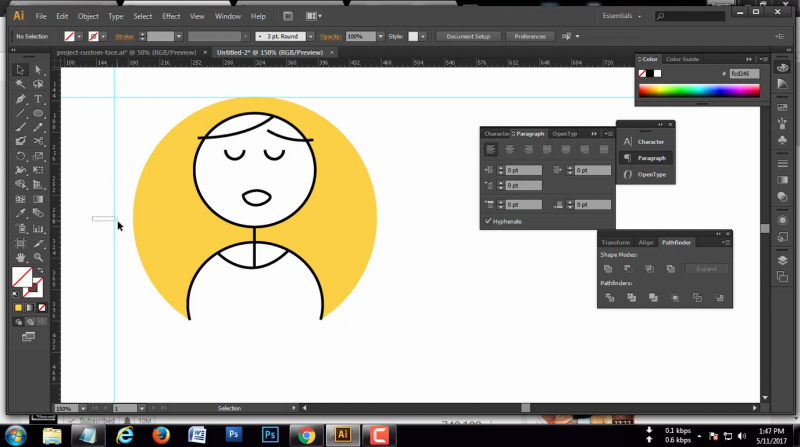
Task: Open the Effect menu
Action: [171, 17]
